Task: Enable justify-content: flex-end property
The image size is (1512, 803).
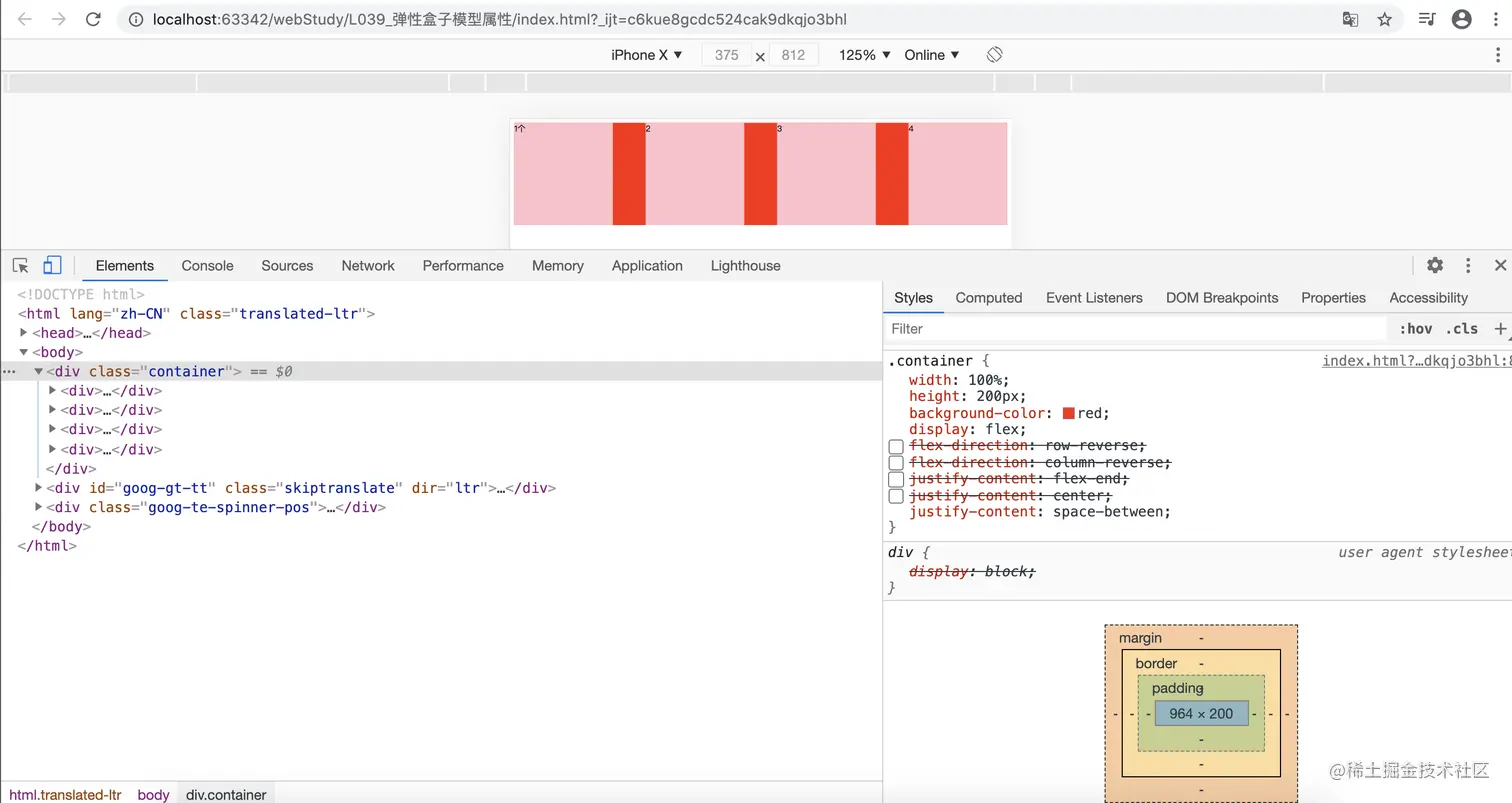Action: pyautogui.click(x=896, y=480)
